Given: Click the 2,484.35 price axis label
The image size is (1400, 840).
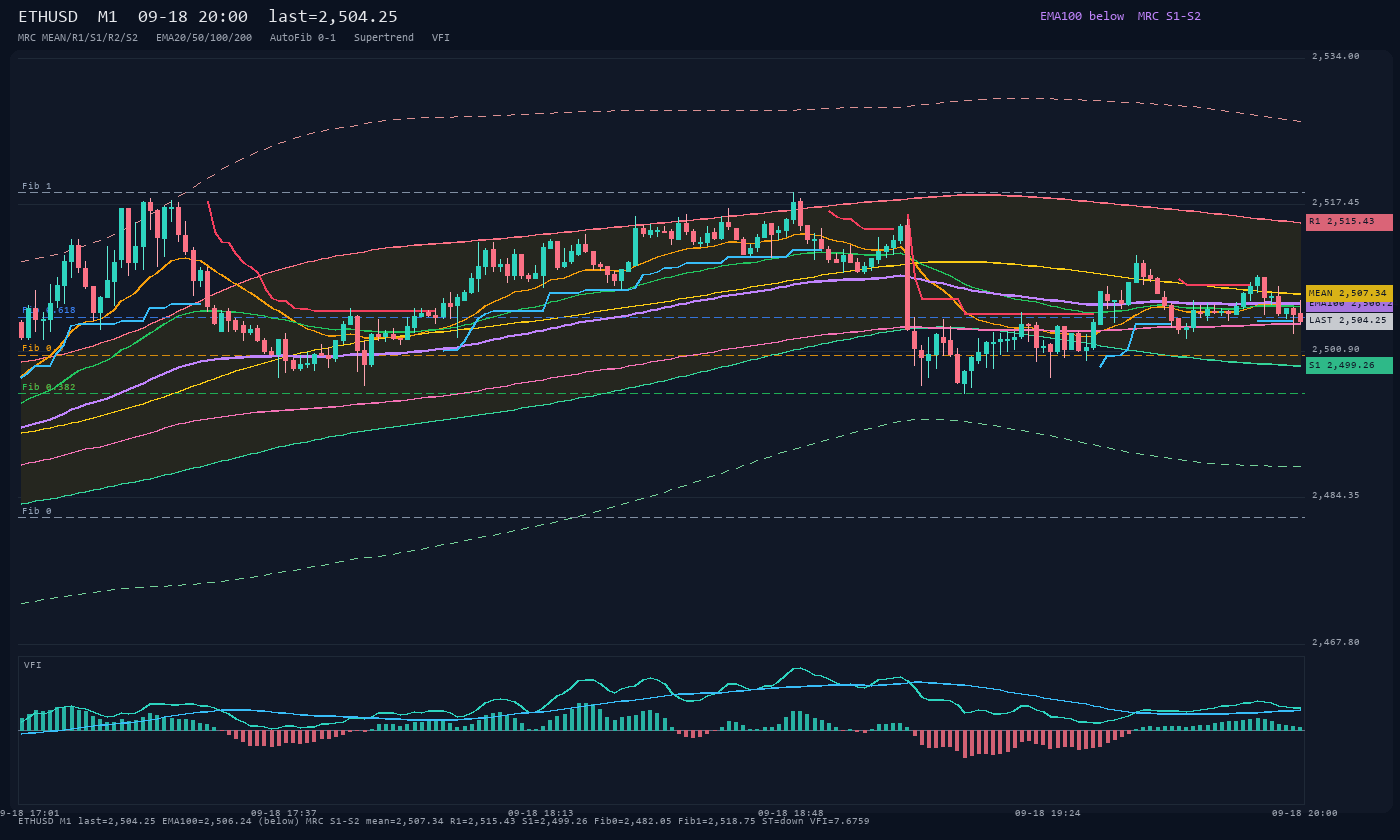Looking at the screenshot, I should pos(1335,495).
